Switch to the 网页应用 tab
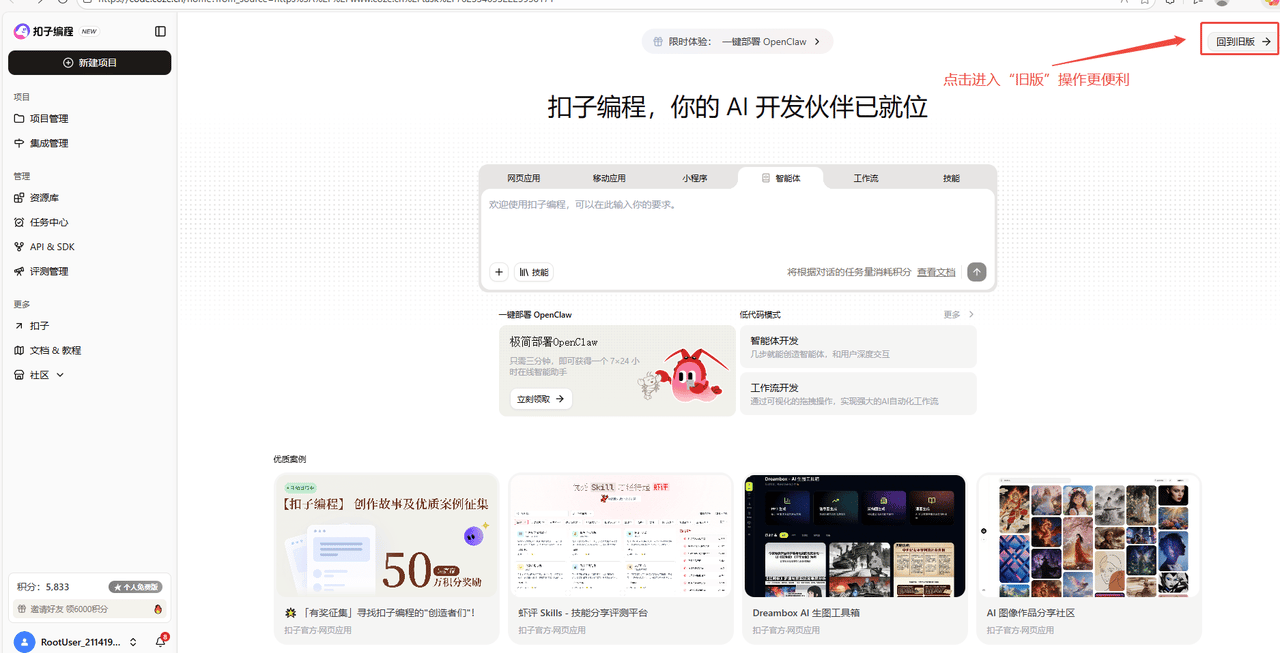 coord(523,178)
